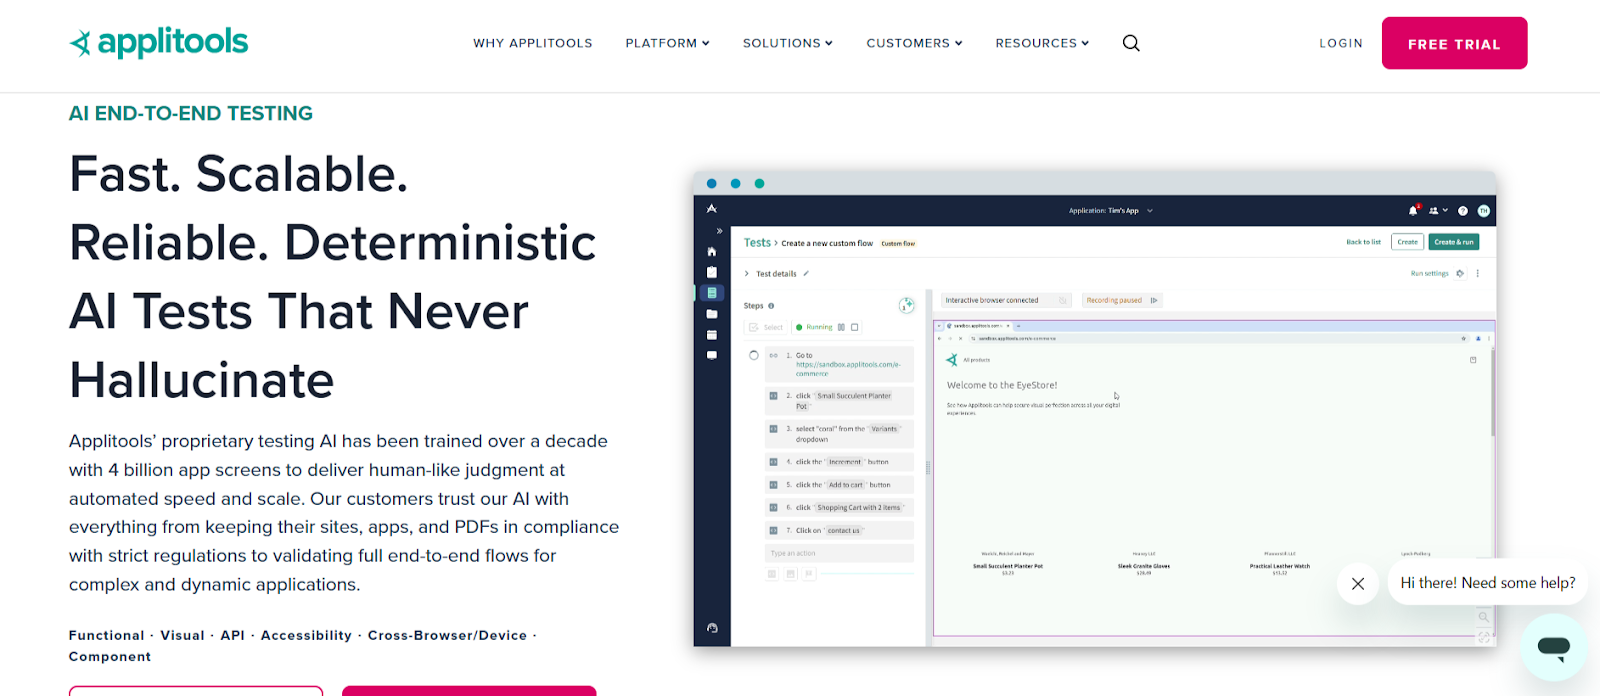Click the Applitools logo in EyeStore page
The height and width of the screenshot is (696, 1600).
coord(952,359)
